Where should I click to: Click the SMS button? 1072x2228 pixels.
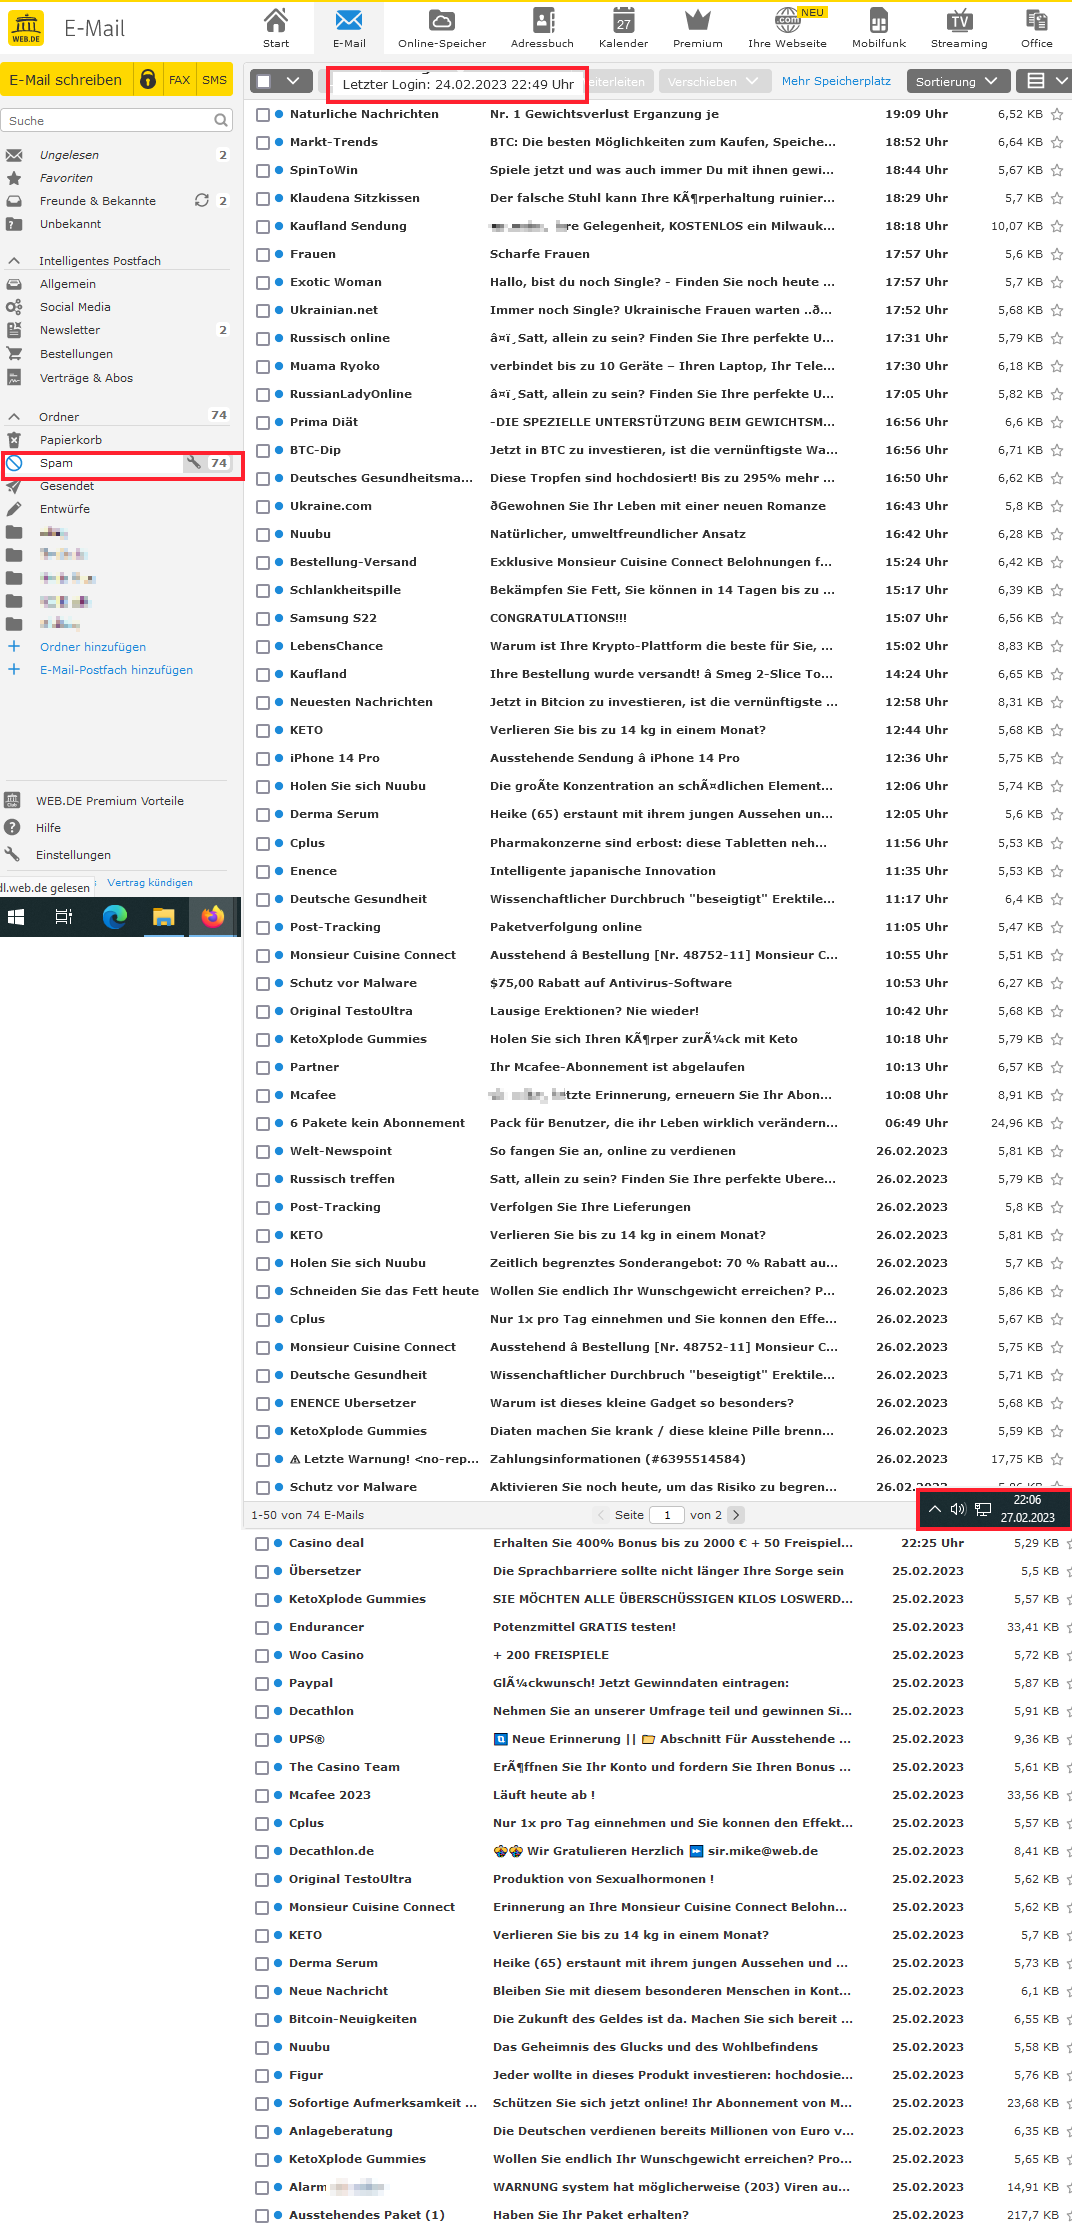[214, 80]
